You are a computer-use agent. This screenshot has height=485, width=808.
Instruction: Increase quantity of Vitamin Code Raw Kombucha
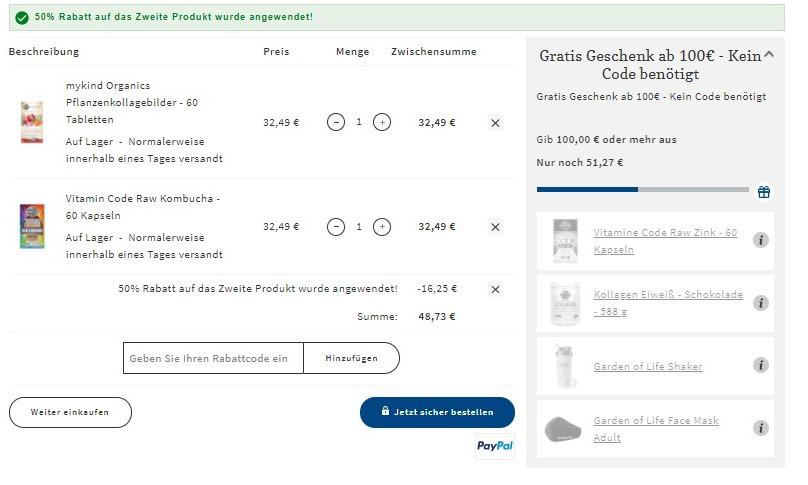(x=382, y=227)
